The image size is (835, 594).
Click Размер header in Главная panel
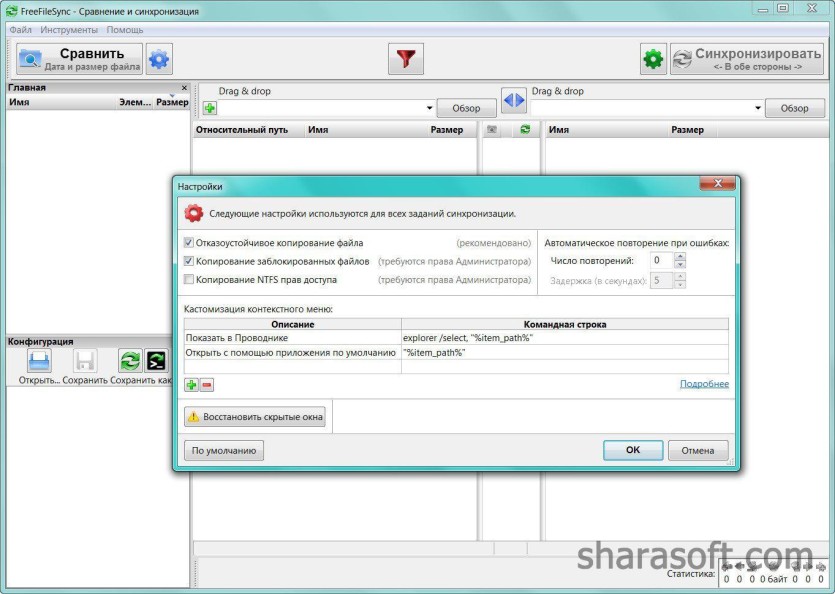[x=172, y=102]
